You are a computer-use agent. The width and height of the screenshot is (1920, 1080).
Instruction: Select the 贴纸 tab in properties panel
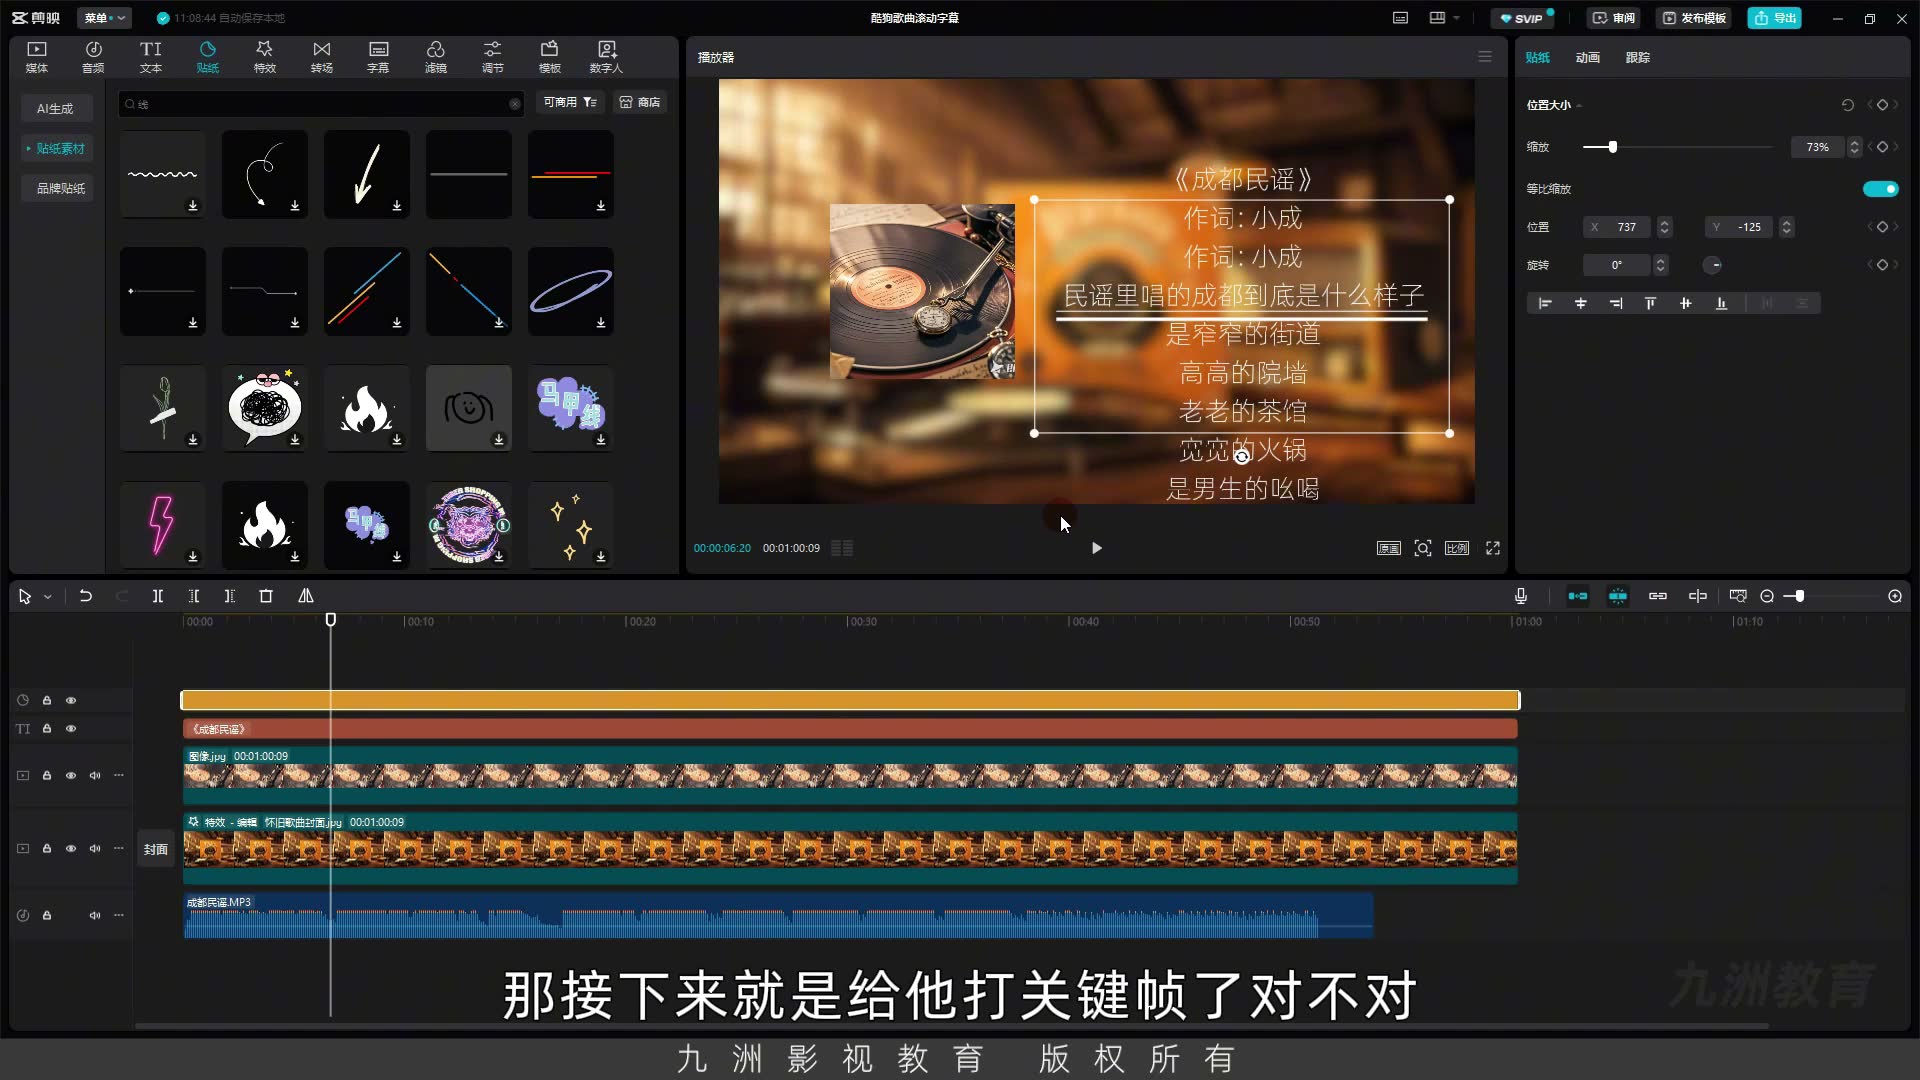(1537, 57)
